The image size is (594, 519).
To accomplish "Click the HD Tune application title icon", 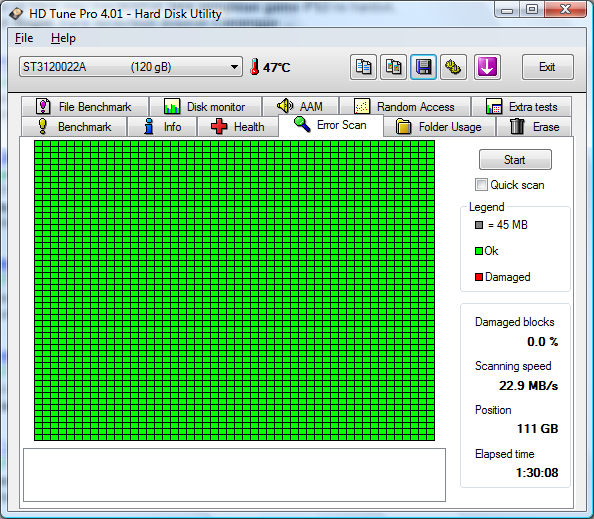I will pyautogui.click(x=16, y=14).
